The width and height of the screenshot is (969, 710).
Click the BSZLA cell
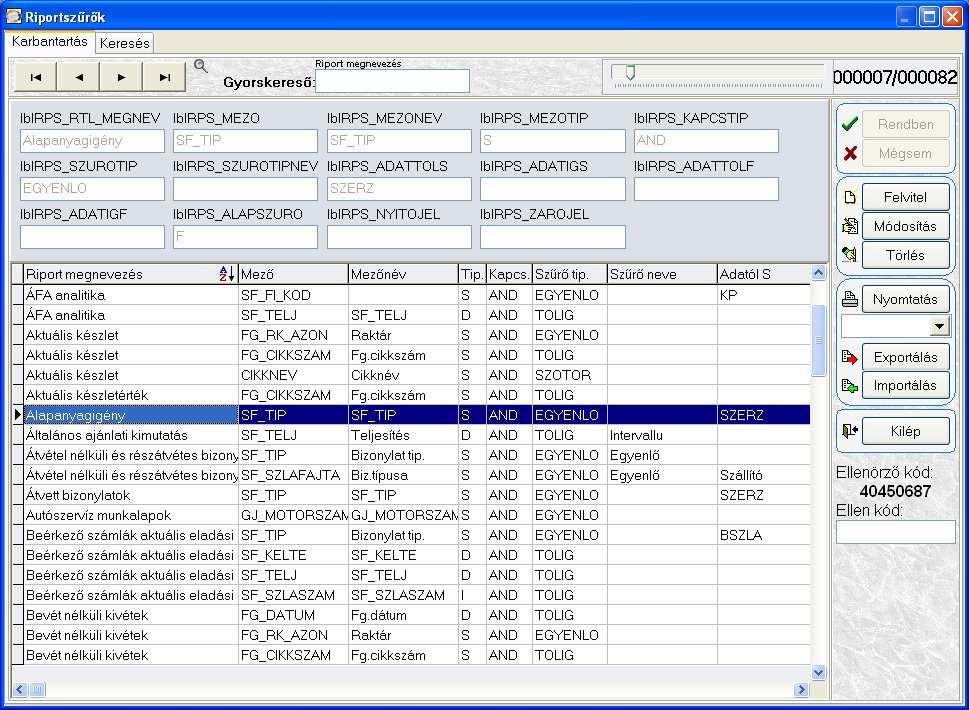[x=763, y=535]
